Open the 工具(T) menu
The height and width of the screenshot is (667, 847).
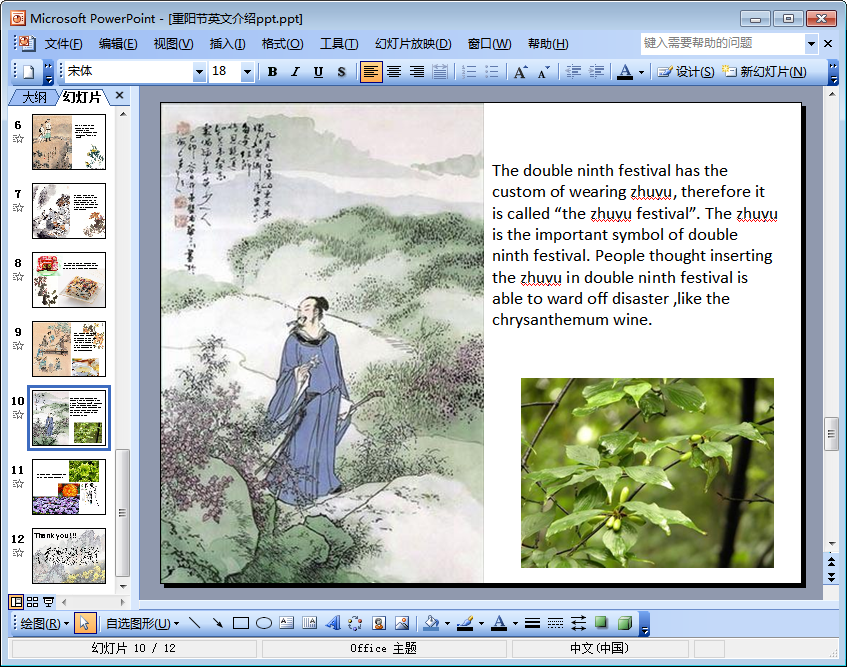click(x=339, y=44)
